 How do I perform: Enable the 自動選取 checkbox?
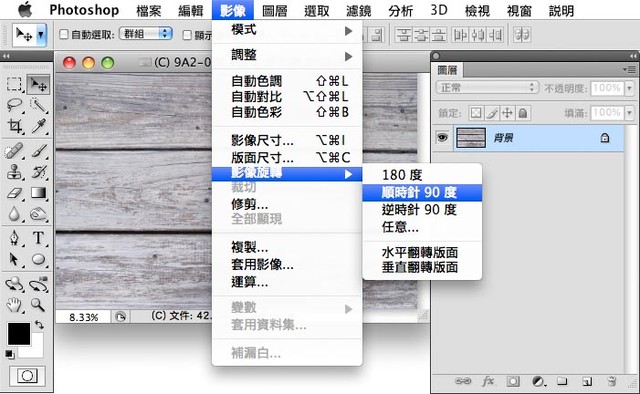pos(64,34)
